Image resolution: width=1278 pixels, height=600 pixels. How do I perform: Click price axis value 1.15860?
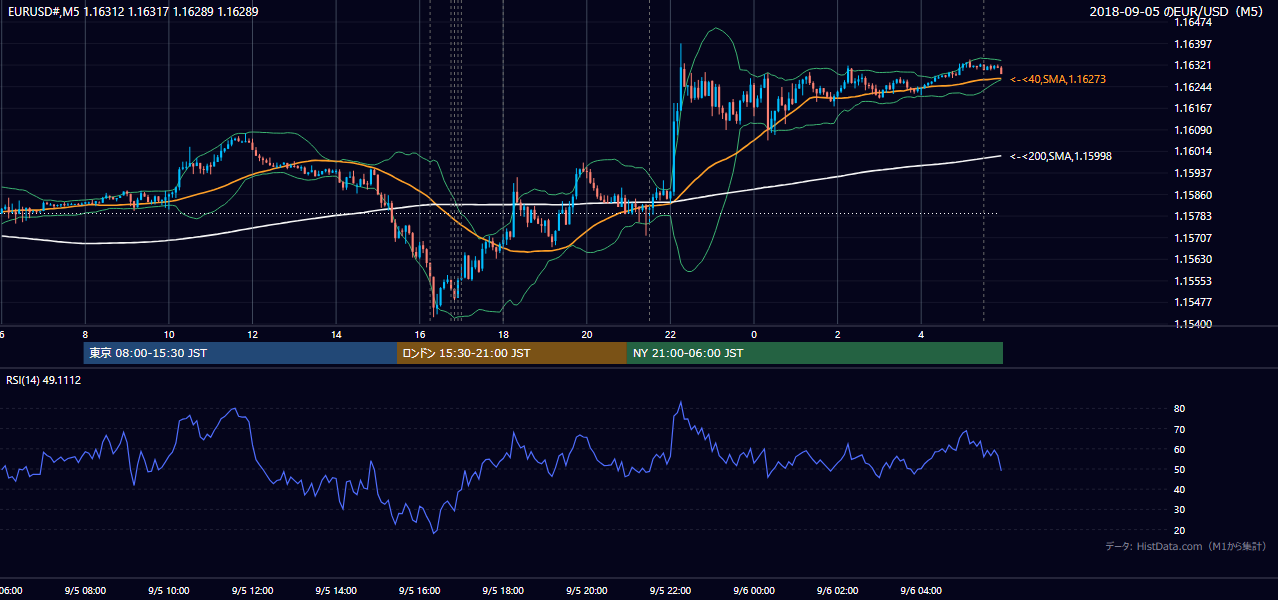pyautogui.click(x=1192, y=195)
